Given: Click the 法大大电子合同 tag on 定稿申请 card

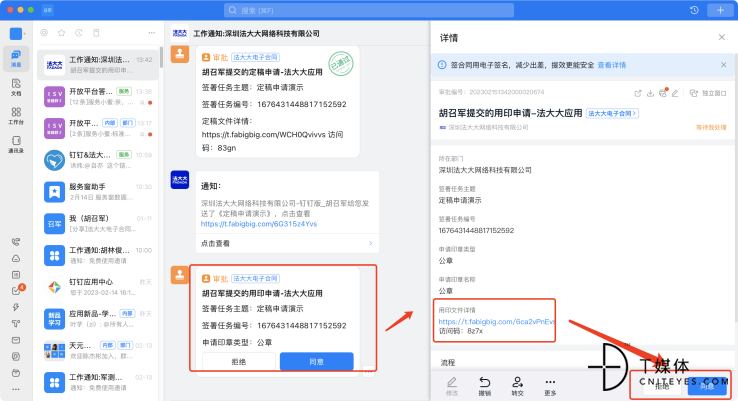Looking at the screenshot, I should point(256,57).
